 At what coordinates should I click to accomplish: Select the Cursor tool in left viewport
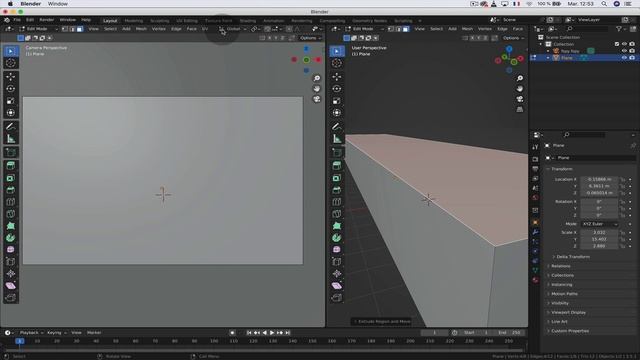(x=11, y=63)
